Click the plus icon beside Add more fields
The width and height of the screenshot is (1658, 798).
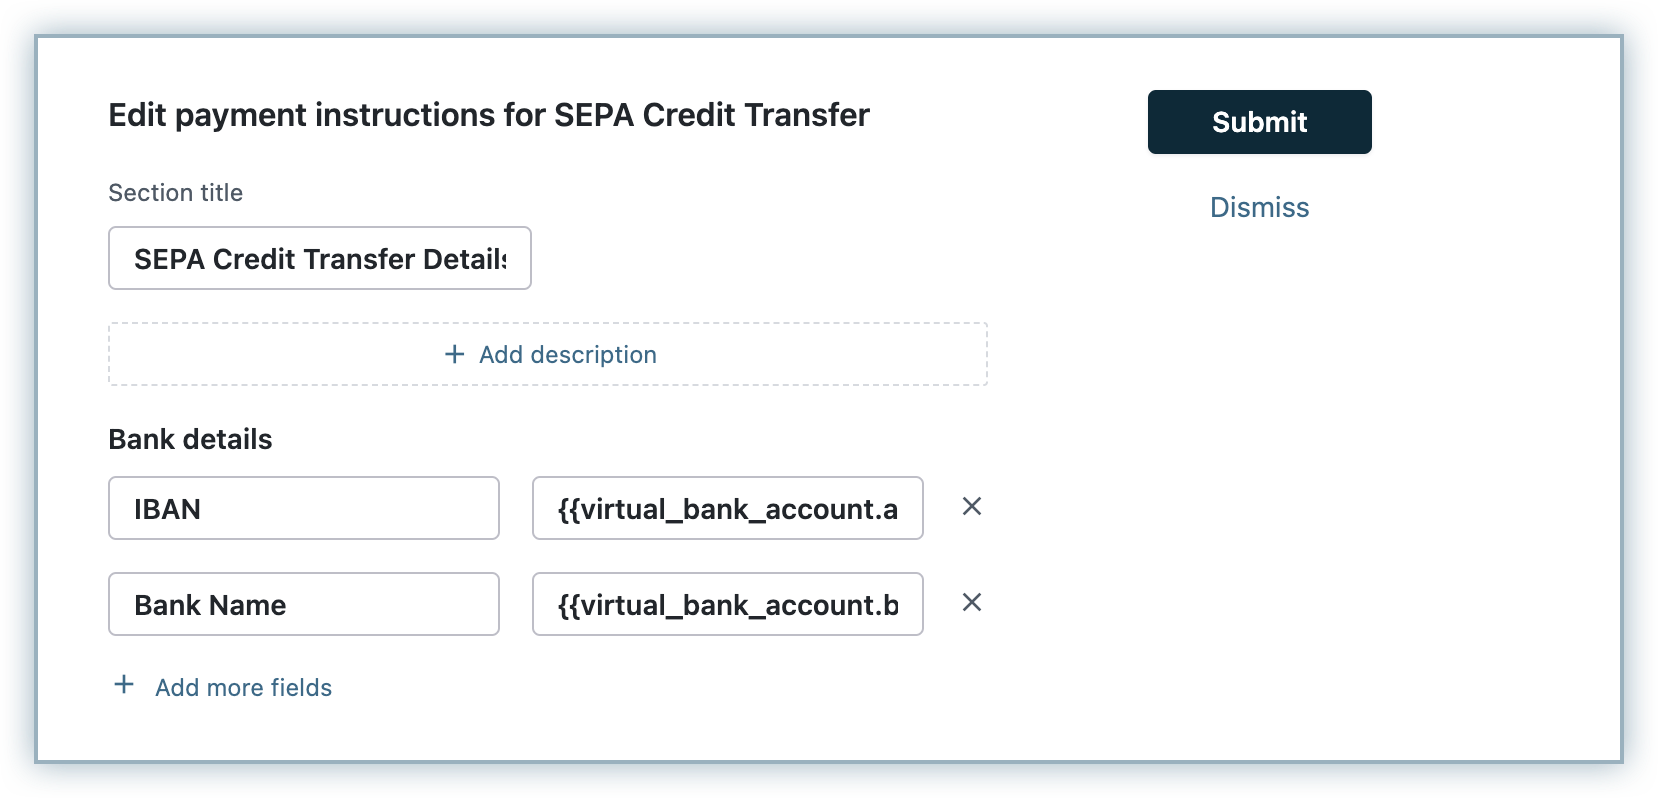pyautogui.click(x=124, y=685)
